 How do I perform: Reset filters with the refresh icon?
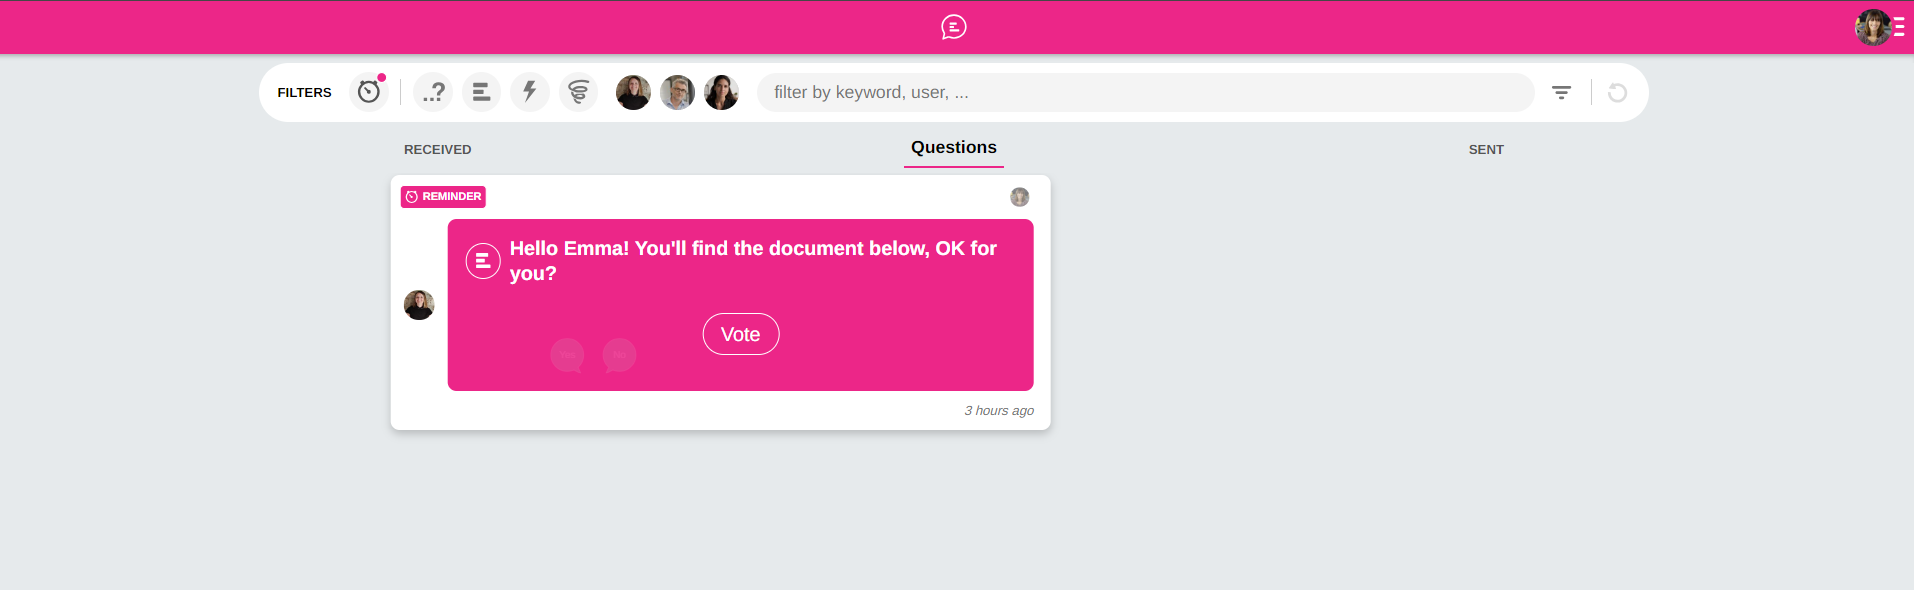click(x=1617, y=92)
